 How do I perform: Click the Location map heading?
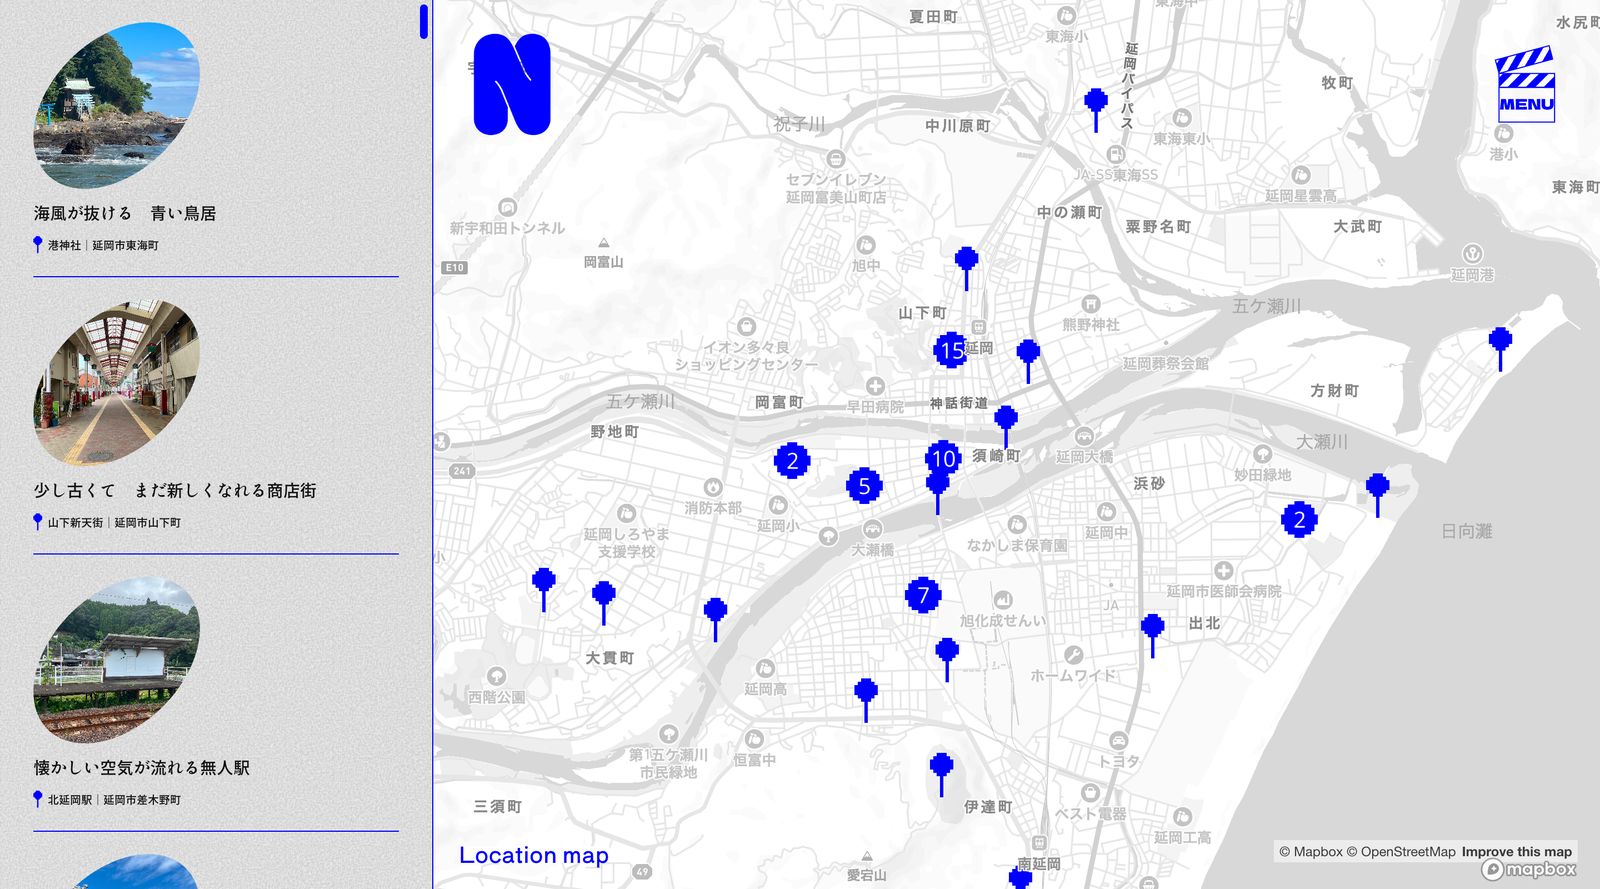pyautogui.click(x=534, y=855)
